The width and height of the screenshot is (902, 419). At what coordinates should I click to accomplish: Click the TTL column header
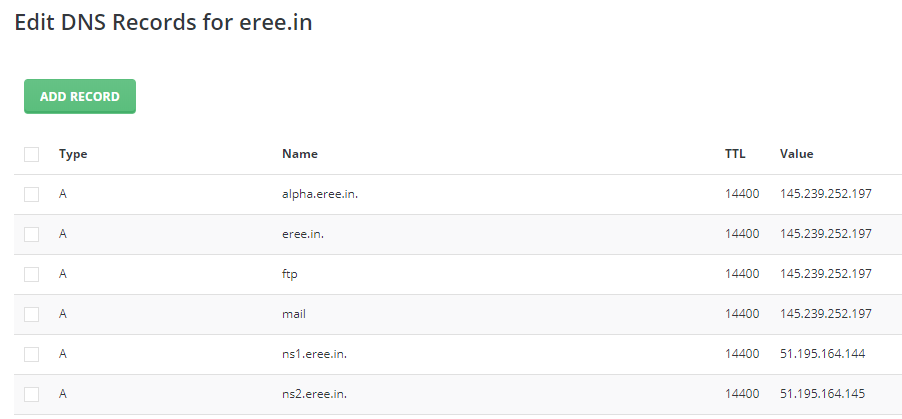(x=735, y=154)
